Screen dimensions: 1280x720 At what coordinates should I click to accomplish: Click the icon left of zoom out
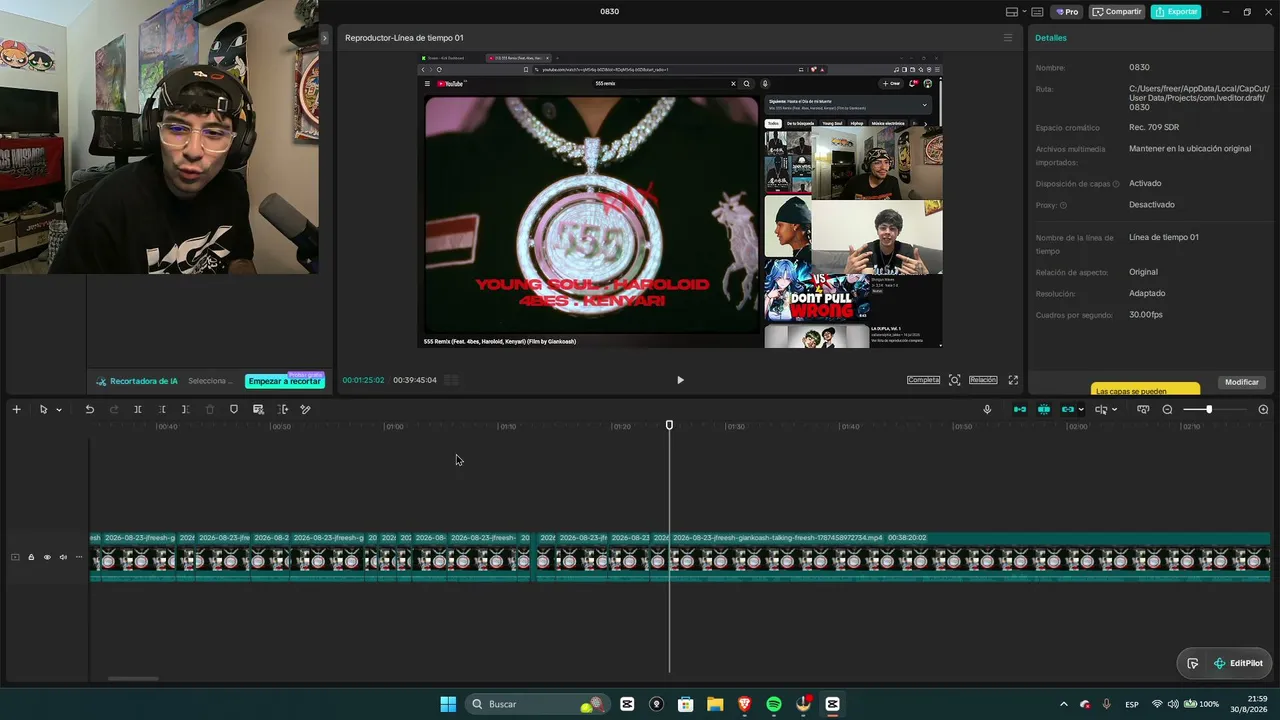(1143, 409)
